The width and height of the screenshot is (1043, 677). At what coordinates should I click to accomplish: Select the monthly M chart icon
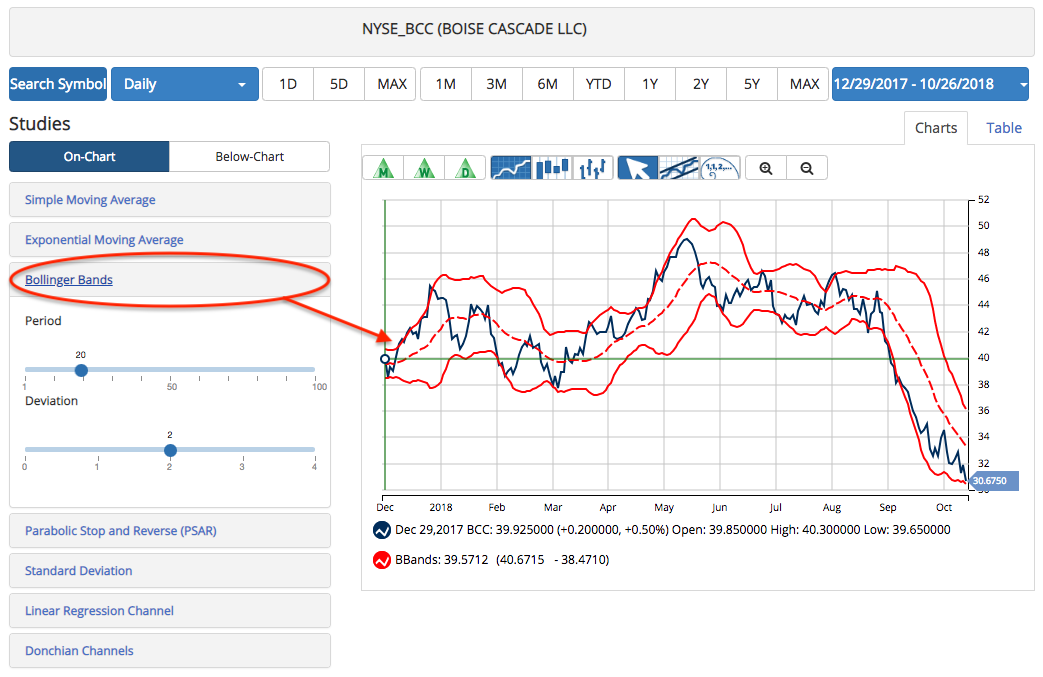tap(383, 168)
